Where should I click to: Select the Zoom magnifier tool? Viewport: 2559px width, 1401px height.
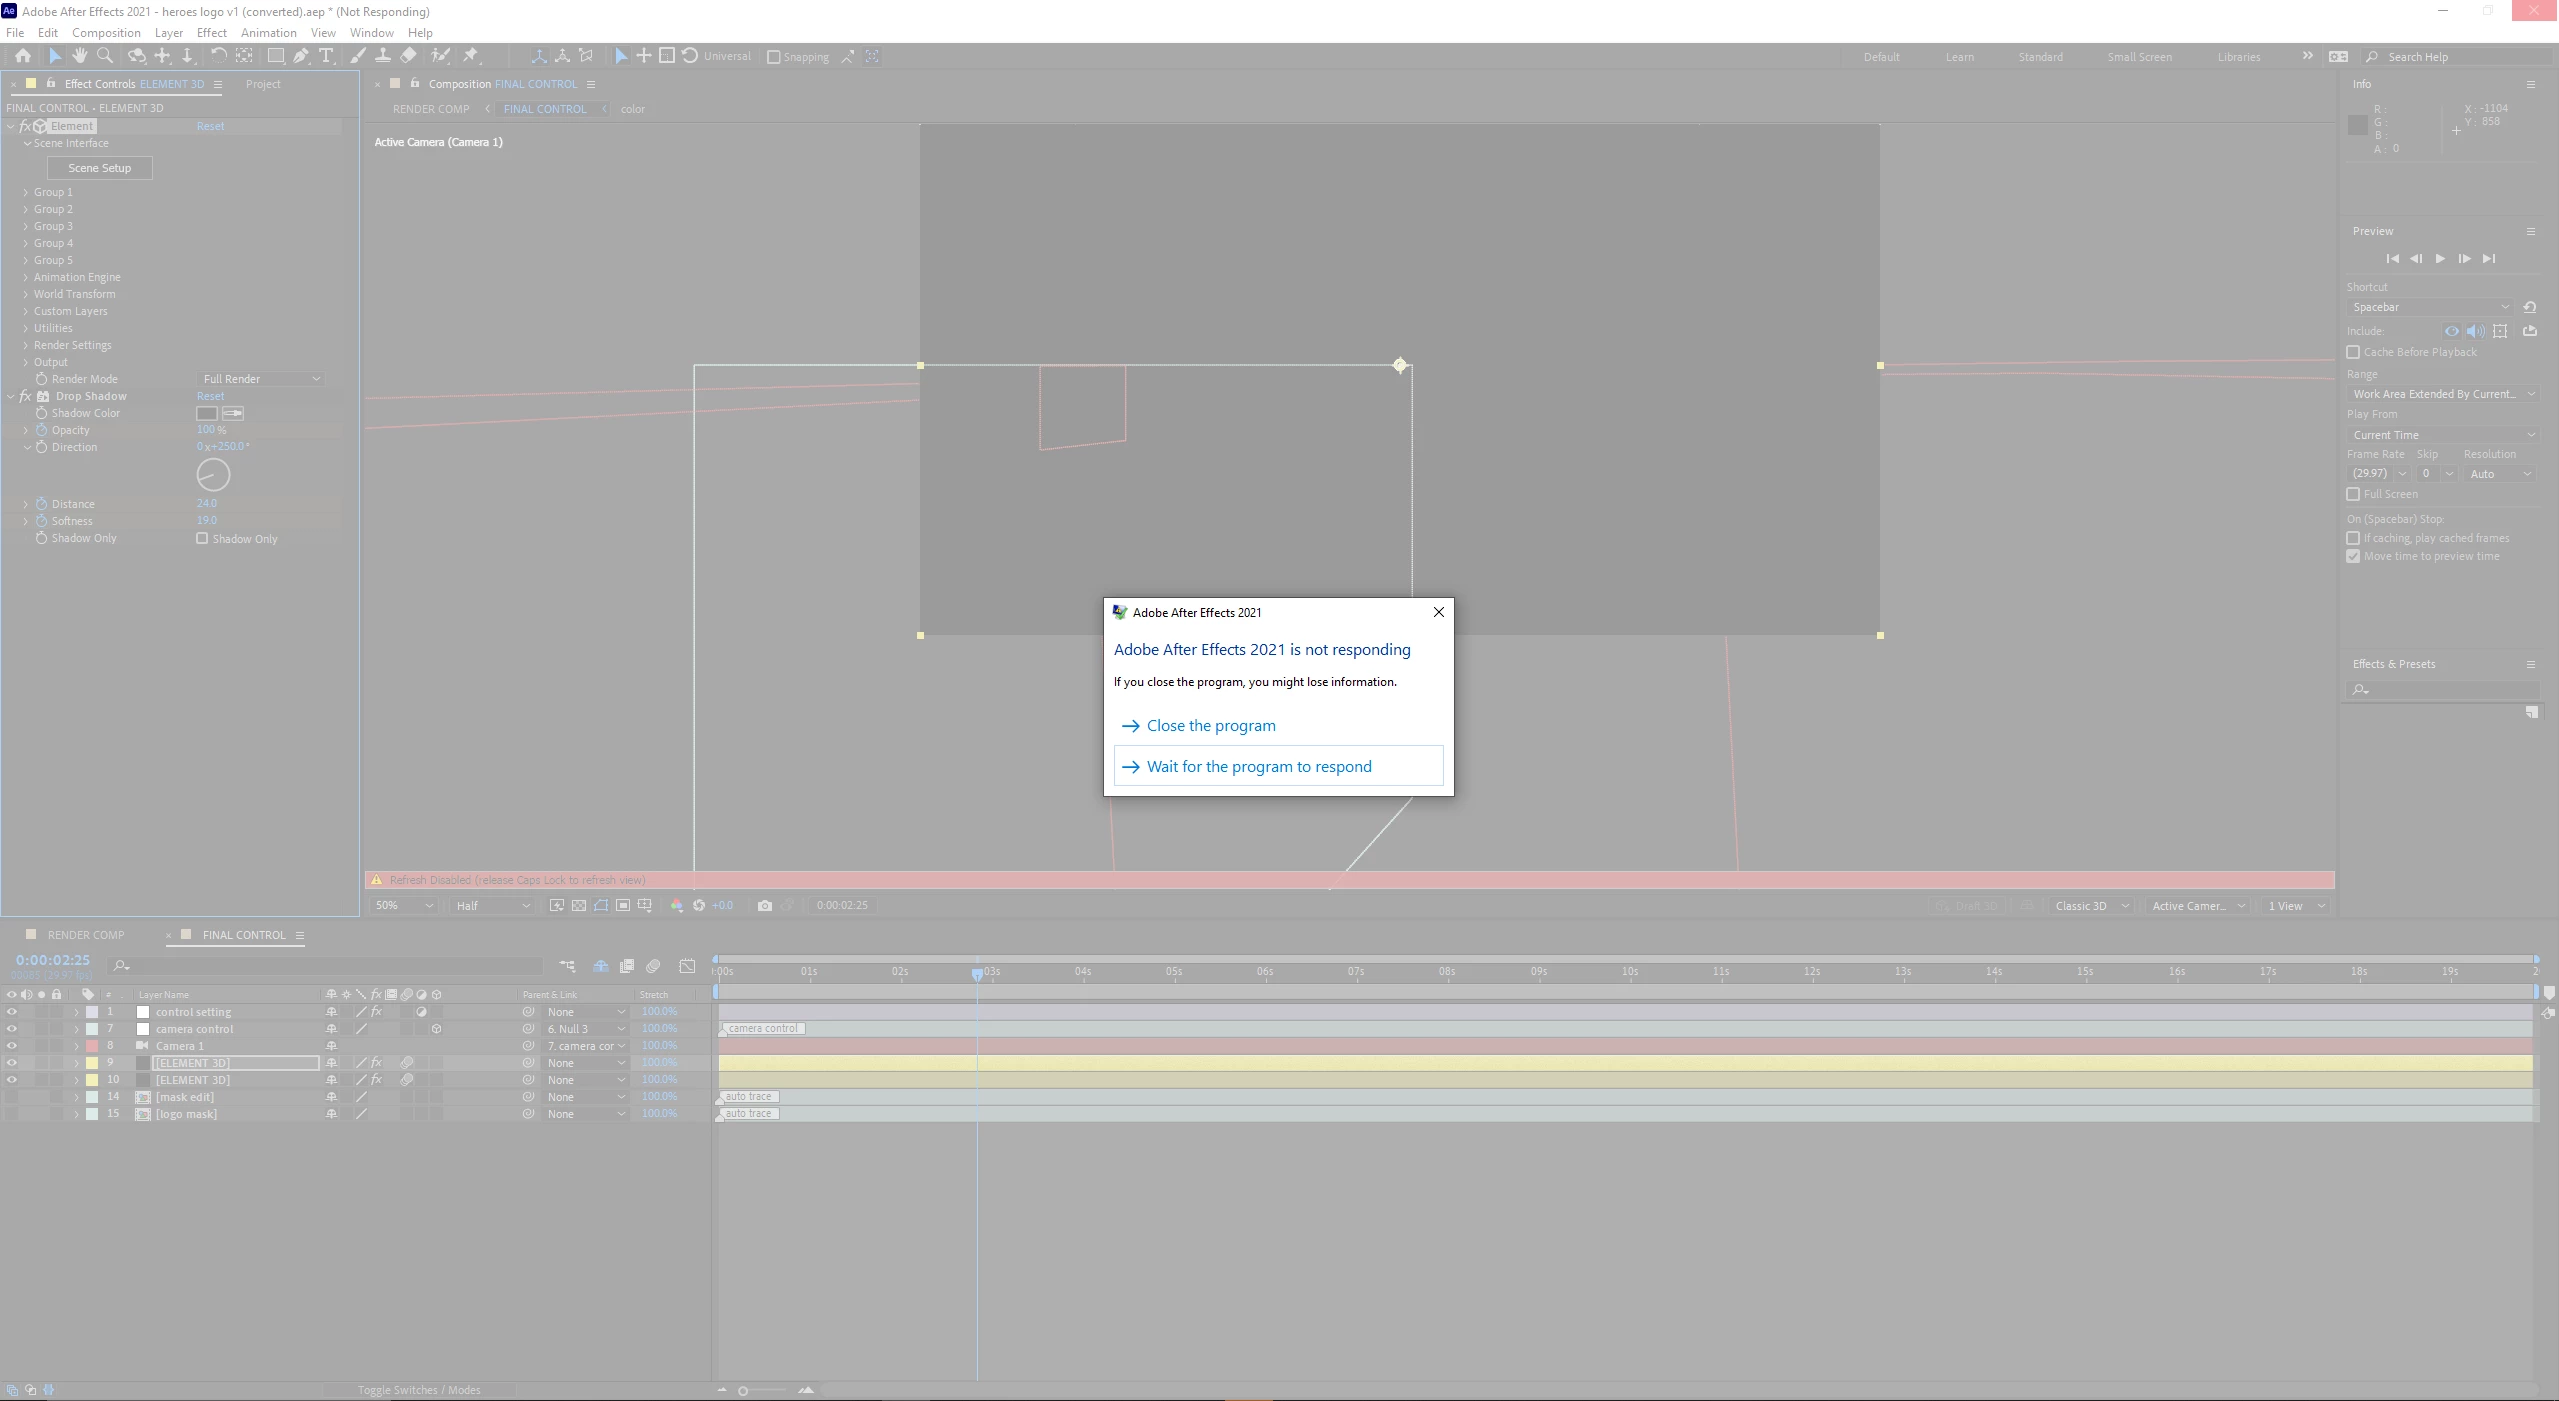[x=104, y=56]
